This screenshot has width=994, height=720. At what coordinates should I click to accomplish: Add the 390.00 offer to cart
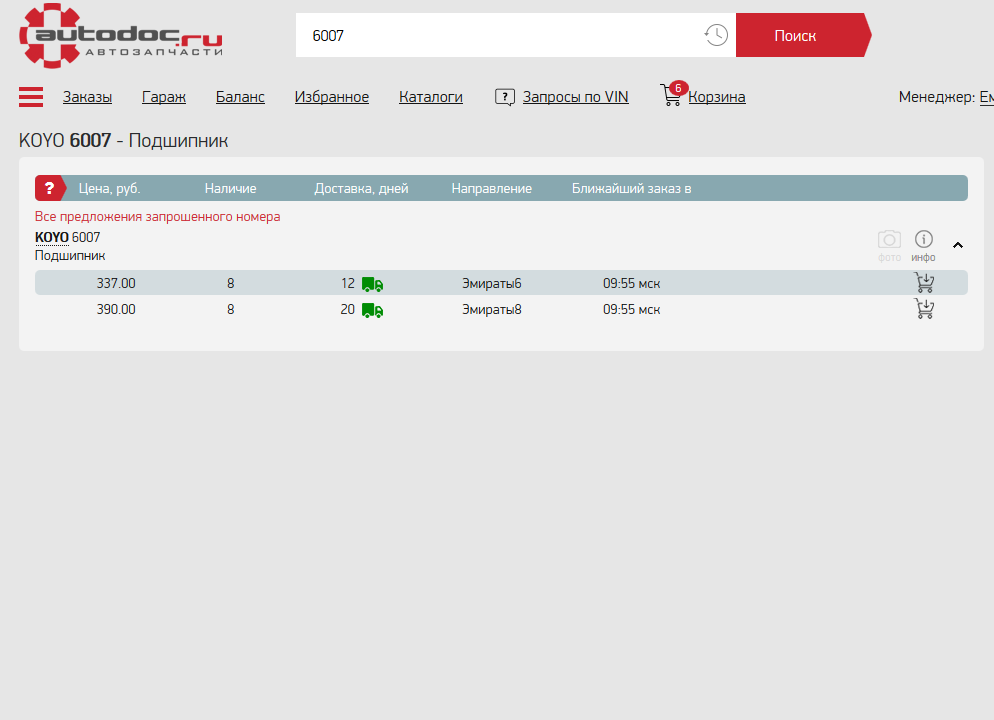(x=925, y=309)
